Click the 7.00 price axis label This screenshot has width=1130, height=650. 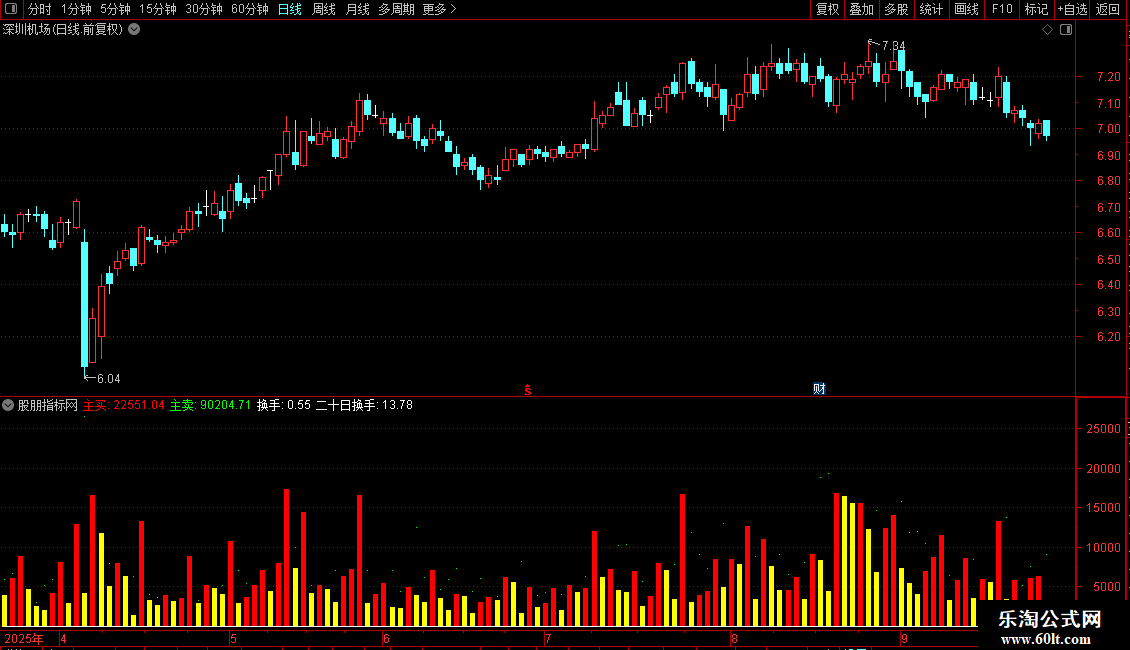(1109, 129)
